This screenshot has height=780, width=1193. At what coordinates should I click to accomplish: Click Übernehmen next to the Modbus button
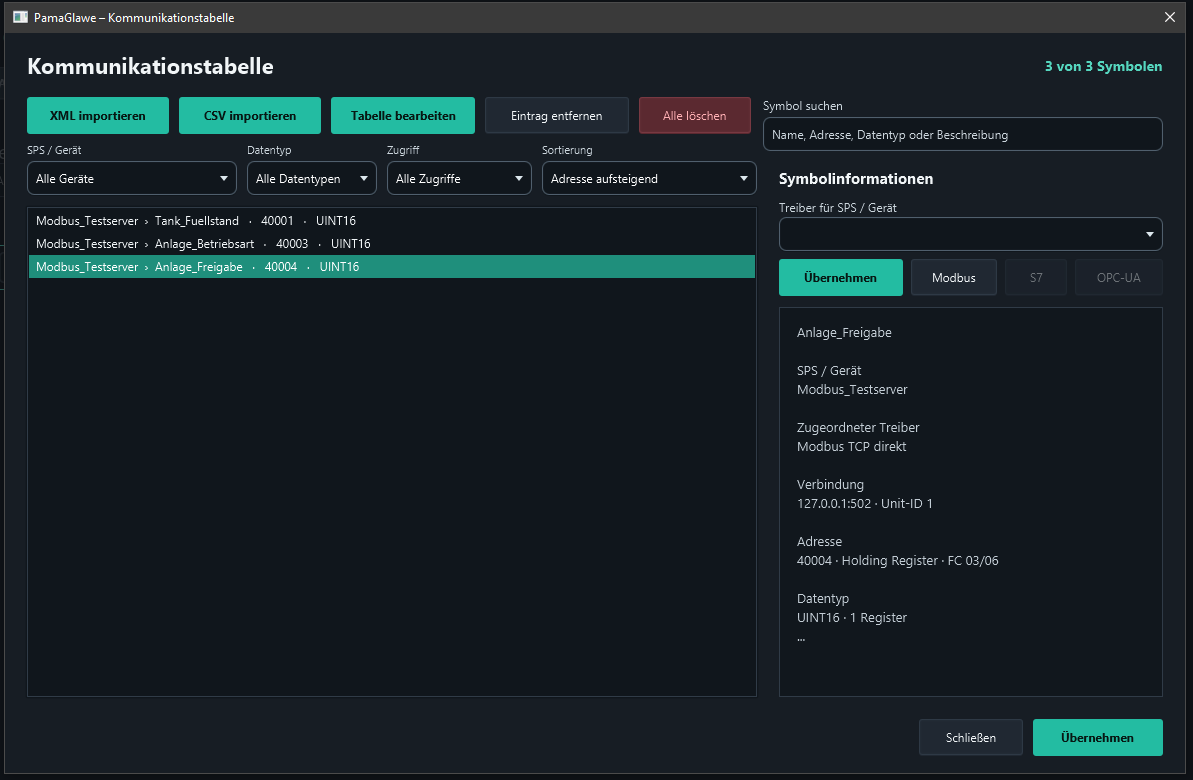841,278
